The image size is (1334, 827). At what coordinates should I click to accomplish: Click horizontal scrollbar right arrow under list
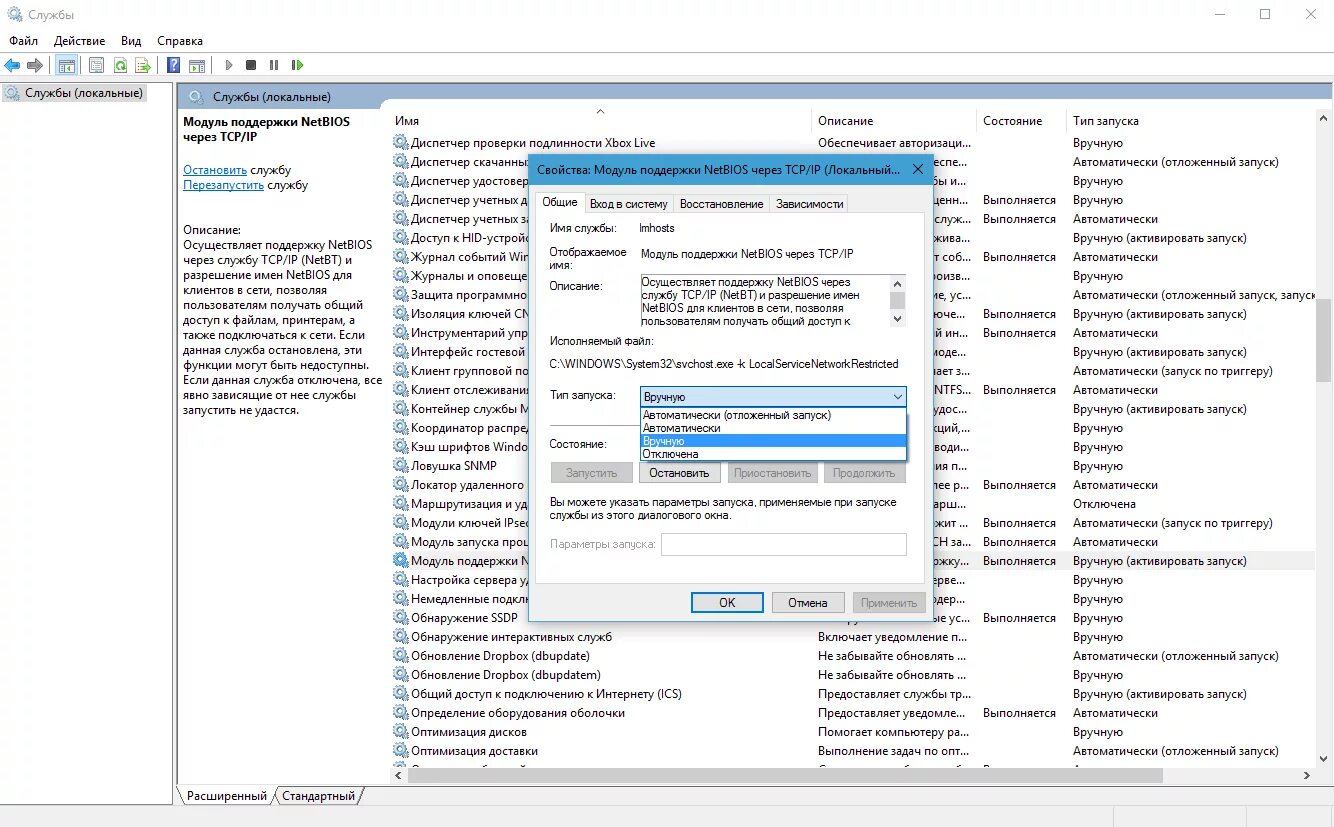[1306, 775]
